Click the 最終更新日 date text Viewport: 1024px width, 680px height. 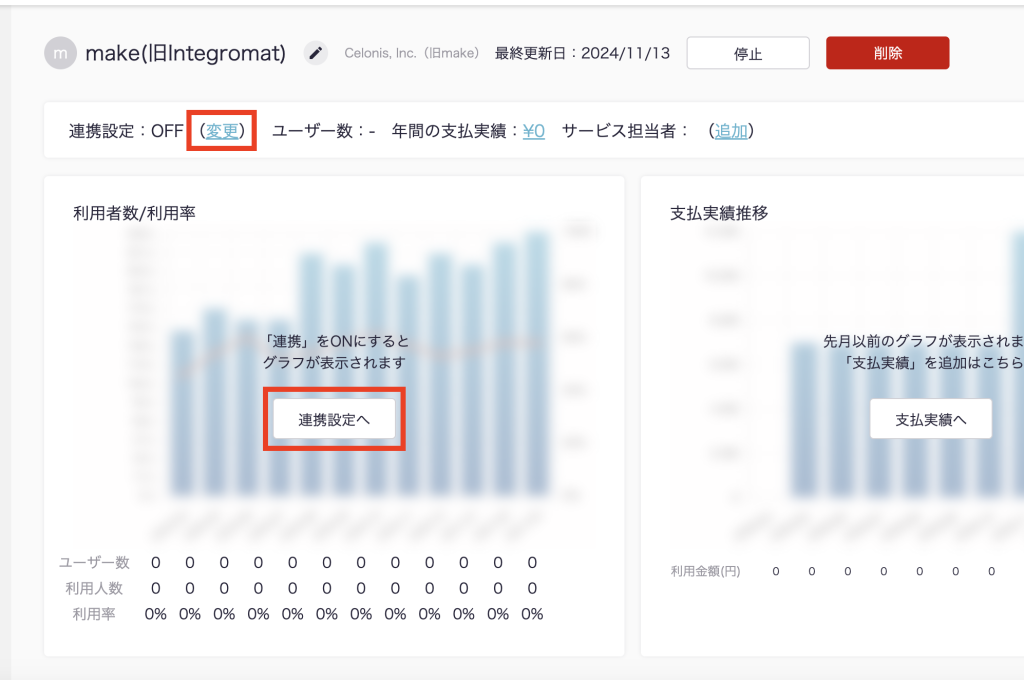click(581, 53)
